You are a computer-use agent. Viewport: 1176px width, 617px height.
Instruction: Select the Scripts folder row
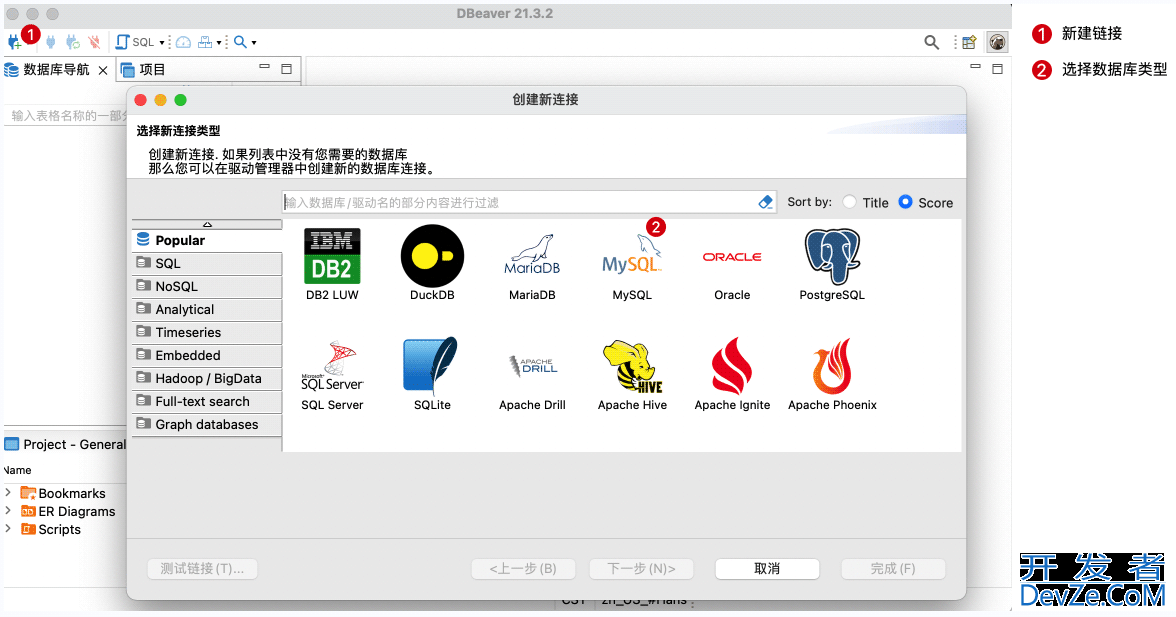click(x=50, y=529)
